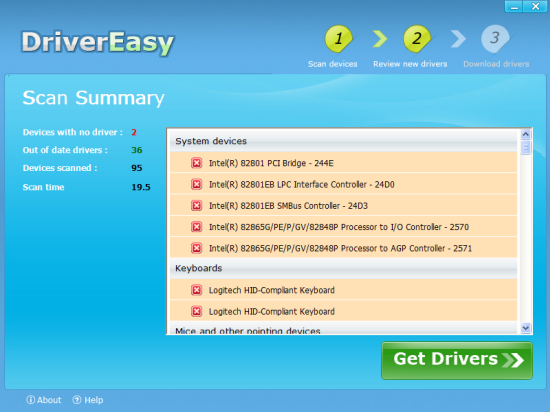Click the Devices scanned count 95
Image resolution: width=550 pixels, height=412 pixels.
pos(137,168)
